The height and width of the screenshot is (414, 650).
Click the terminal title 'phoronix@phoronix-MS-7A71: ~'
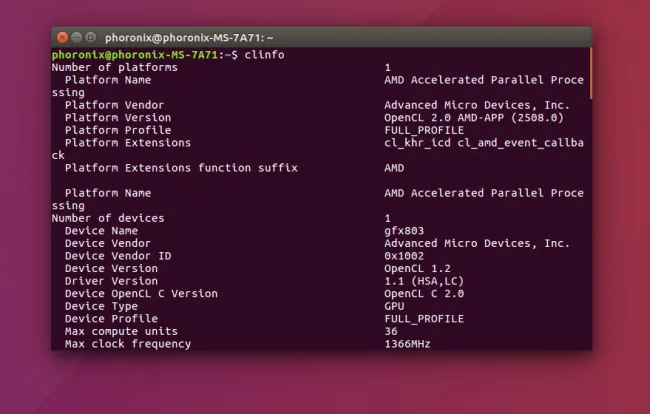click(189, 38)
